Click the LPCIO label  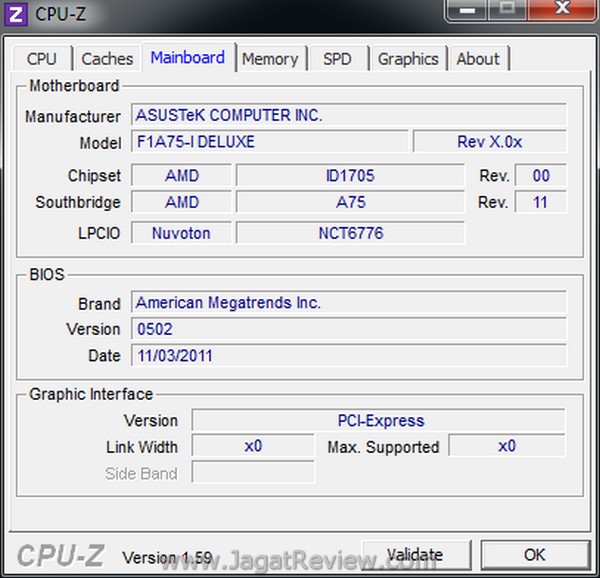point(99,233)
